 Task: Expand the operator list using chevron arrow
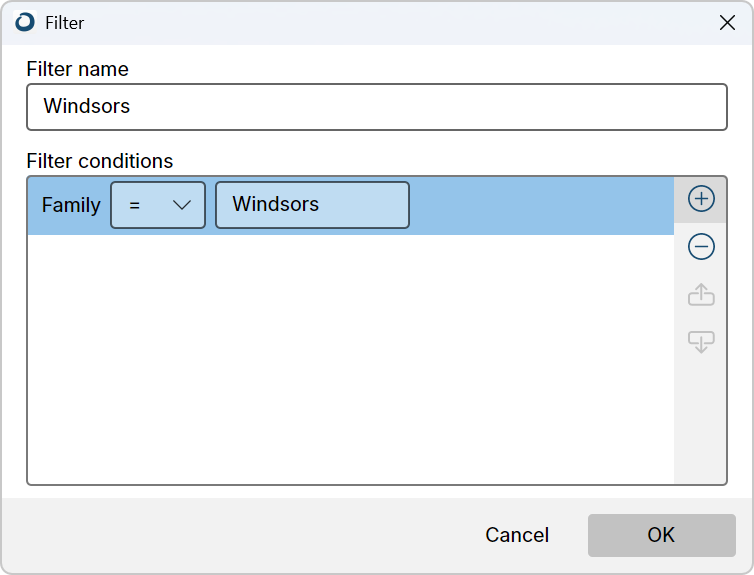point(182,205)
